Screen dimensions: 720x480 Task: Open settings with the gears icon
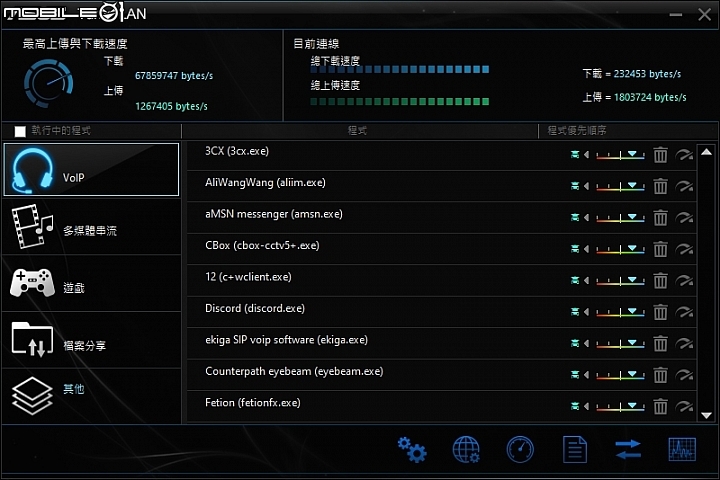tap(412, 450)
